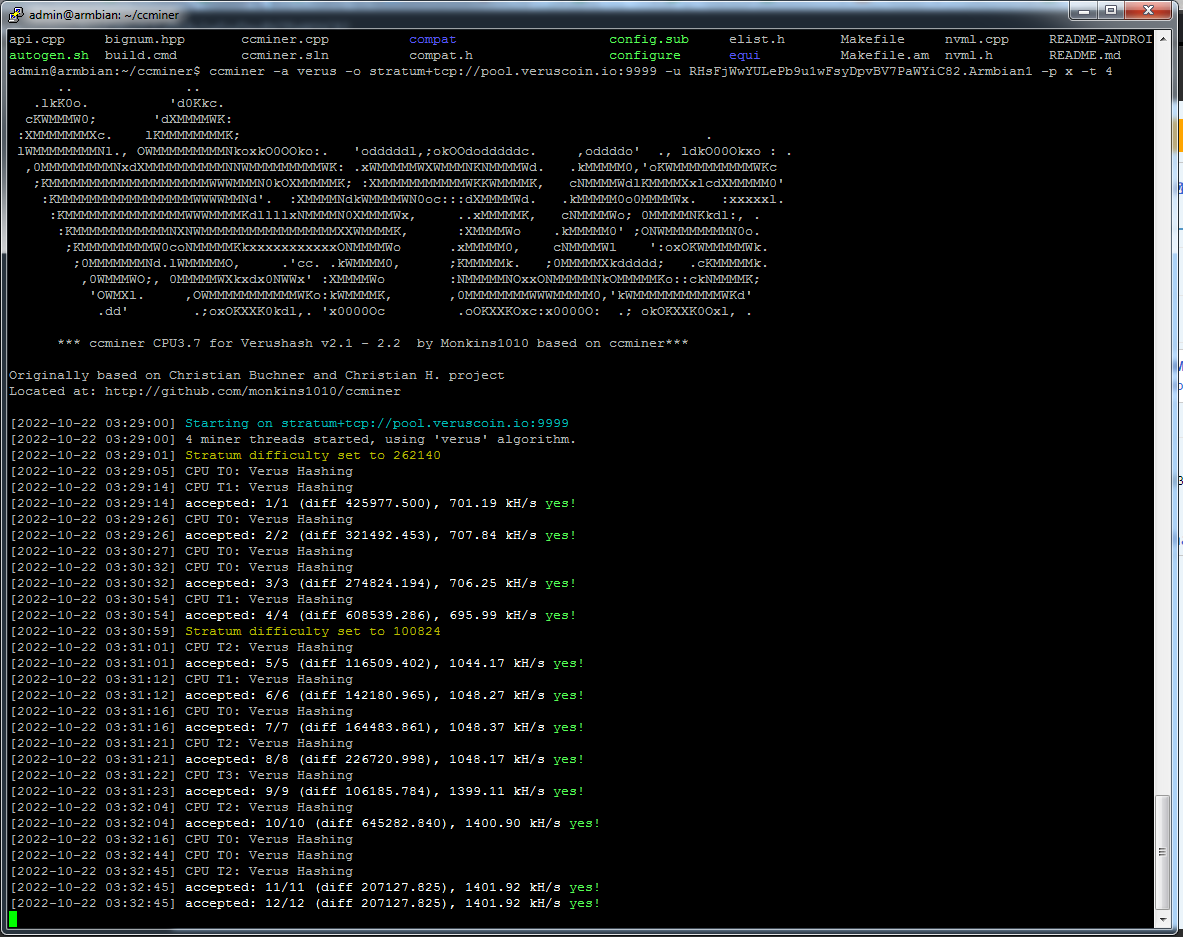Click the file name 'nvml.cpp'
The width and height of the screenshot is (1183, 937).
[976, 39]
